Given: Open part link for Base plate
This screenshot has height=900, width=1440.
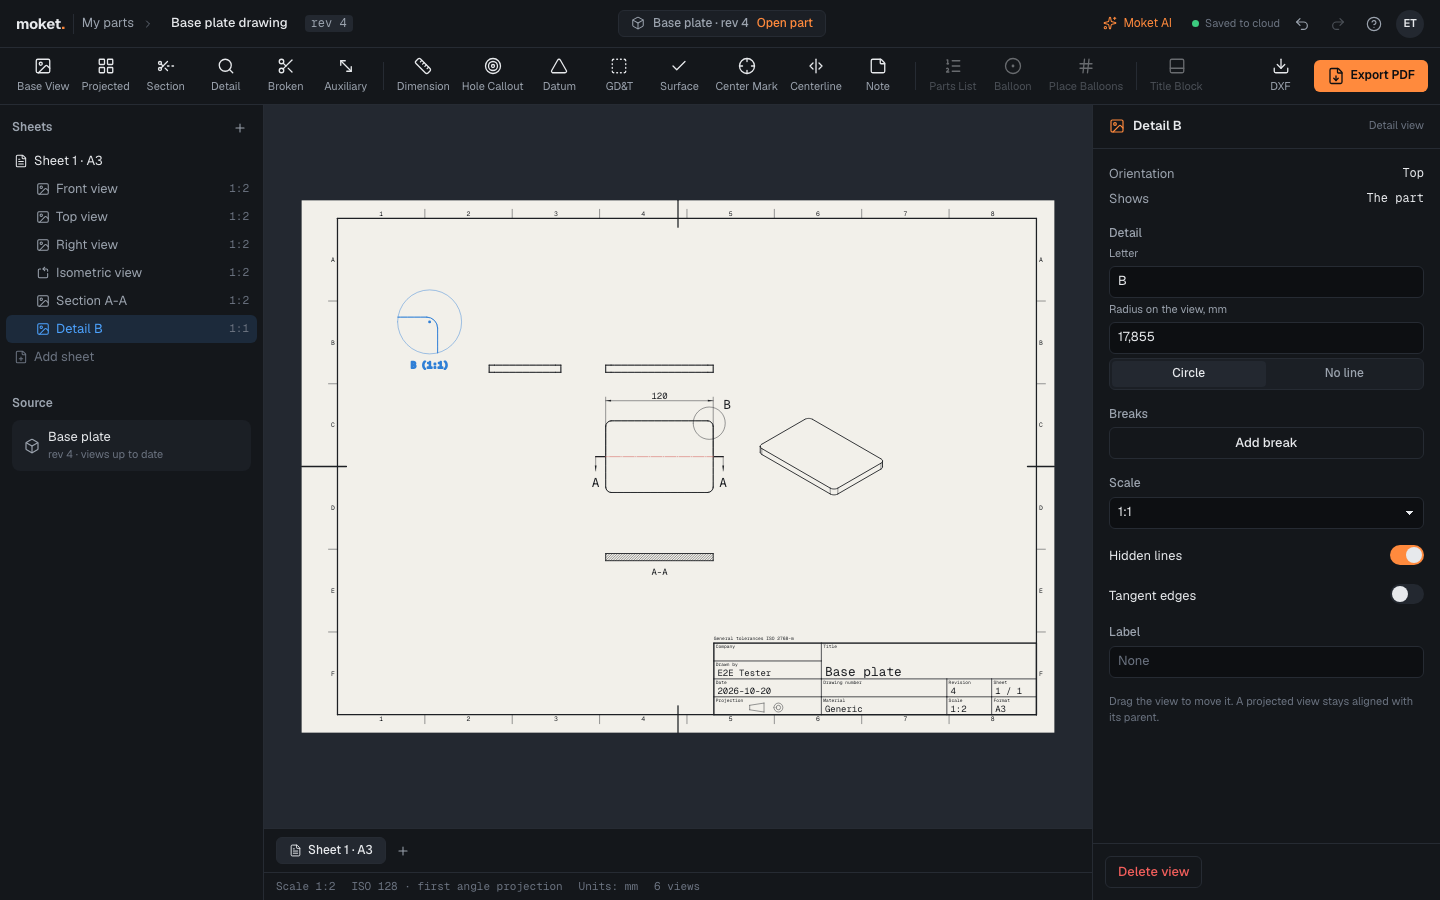Looking at the screenshot, I should click(x=784, y=23).
